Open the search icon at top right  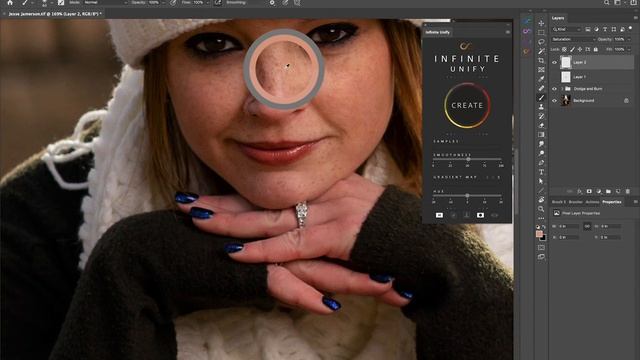[x=607, y=3]
